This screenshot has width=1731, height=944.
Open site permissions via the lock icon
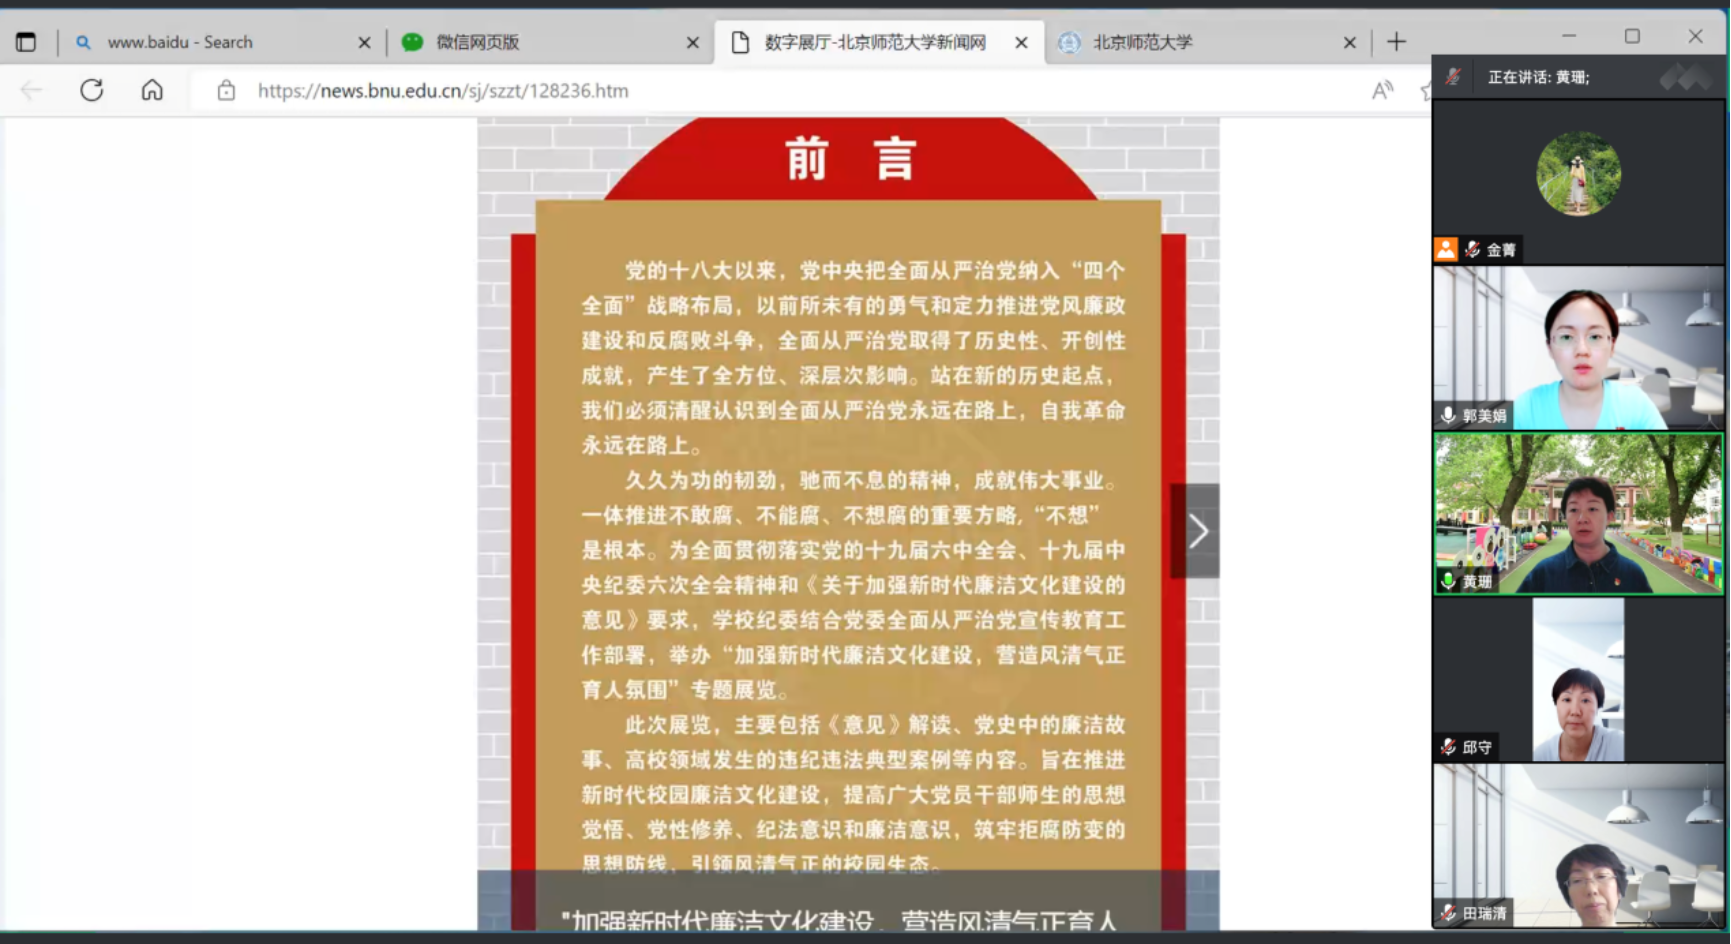point(226,90)
